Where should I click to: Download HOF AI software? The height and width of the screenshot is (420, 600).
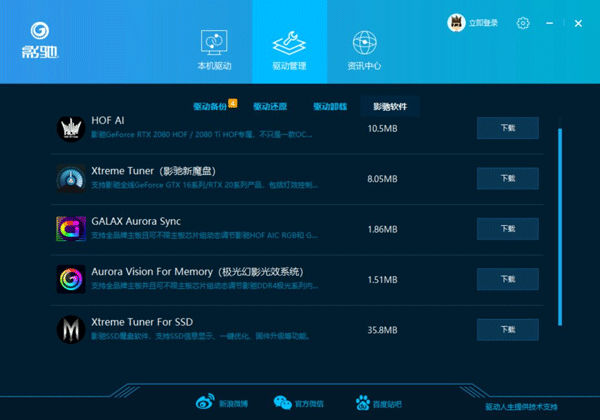coord(508,128)
